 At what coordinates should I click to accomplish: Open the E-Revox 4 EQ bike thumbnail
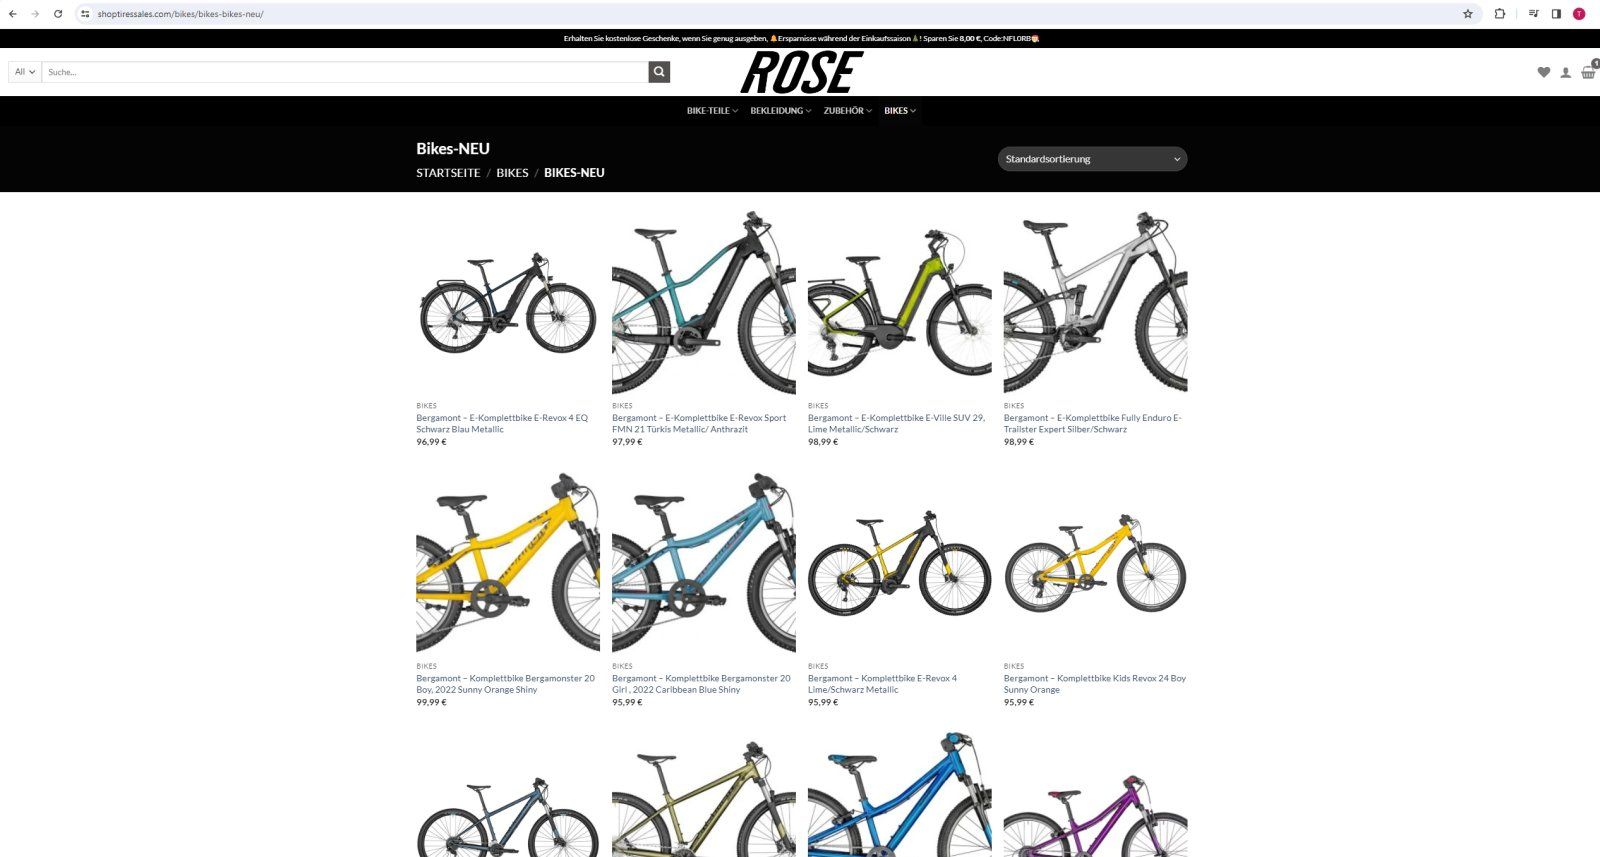508,303
